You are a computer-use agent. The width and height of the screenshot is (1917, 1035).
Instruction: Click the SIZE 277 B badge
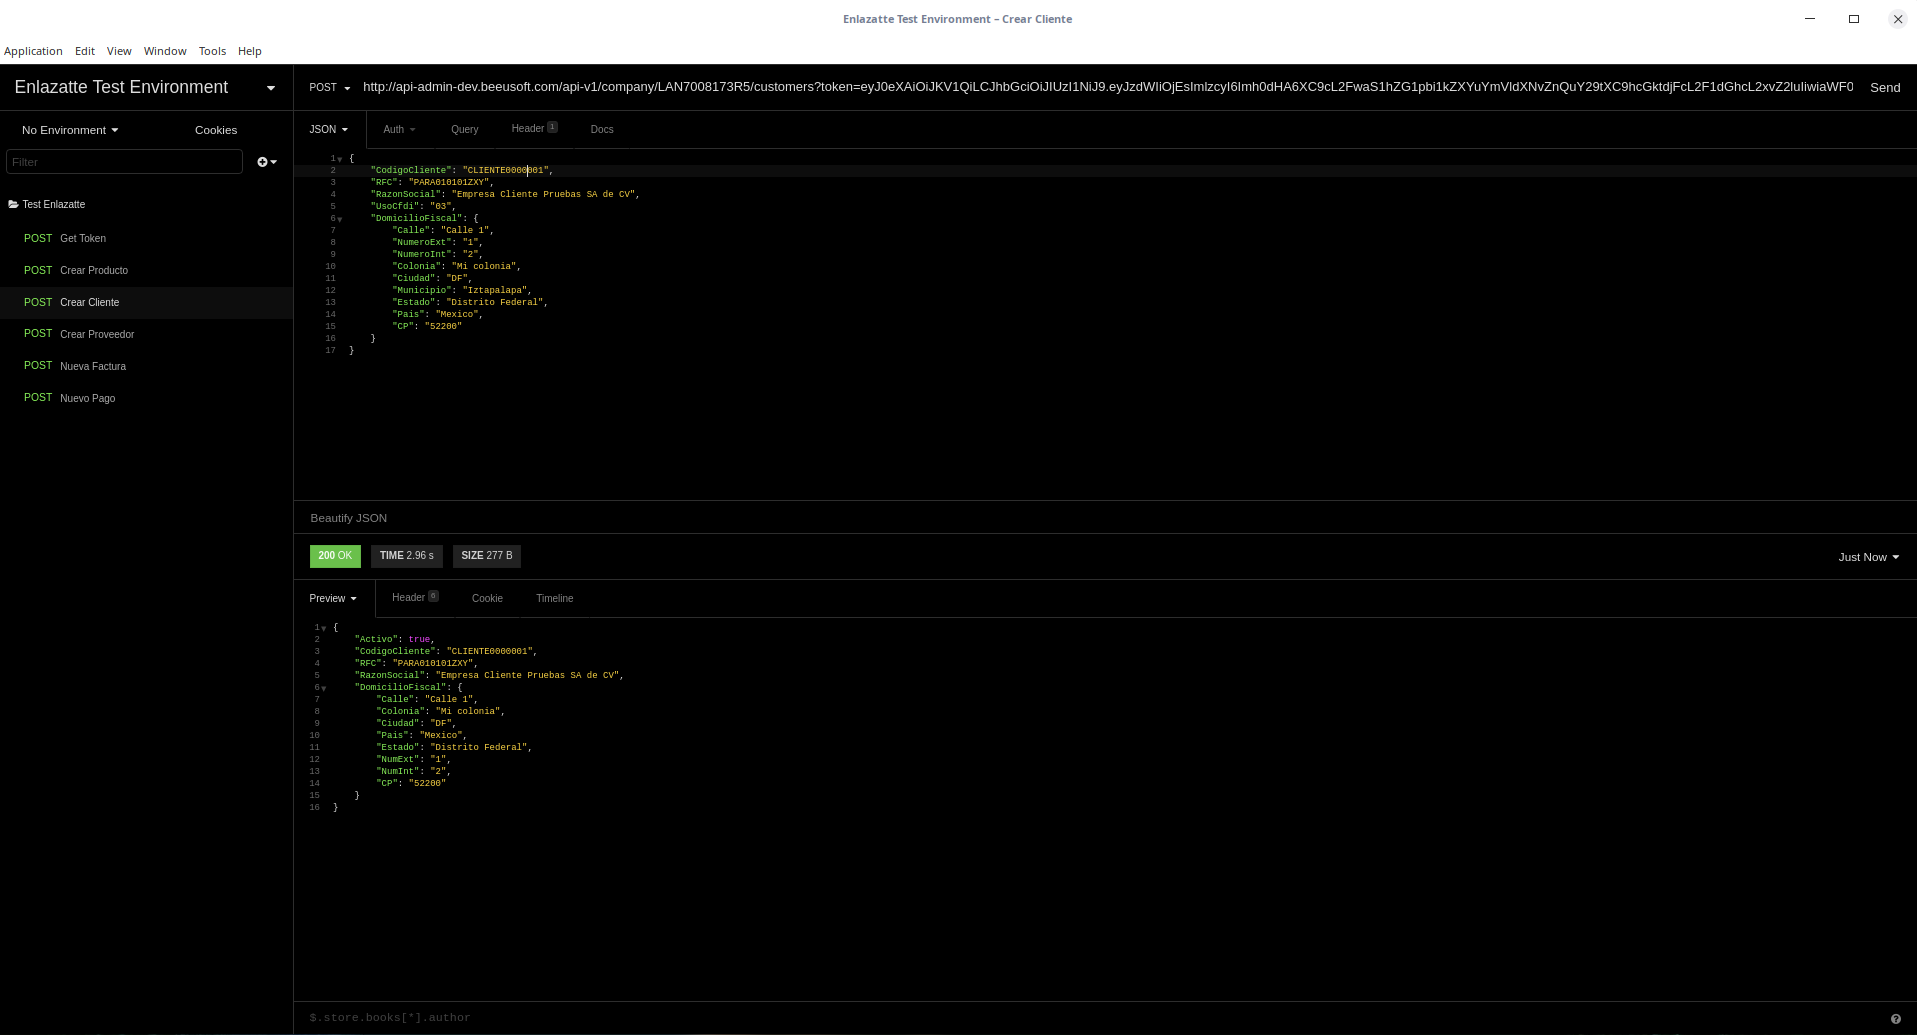(x=486, y=555)
